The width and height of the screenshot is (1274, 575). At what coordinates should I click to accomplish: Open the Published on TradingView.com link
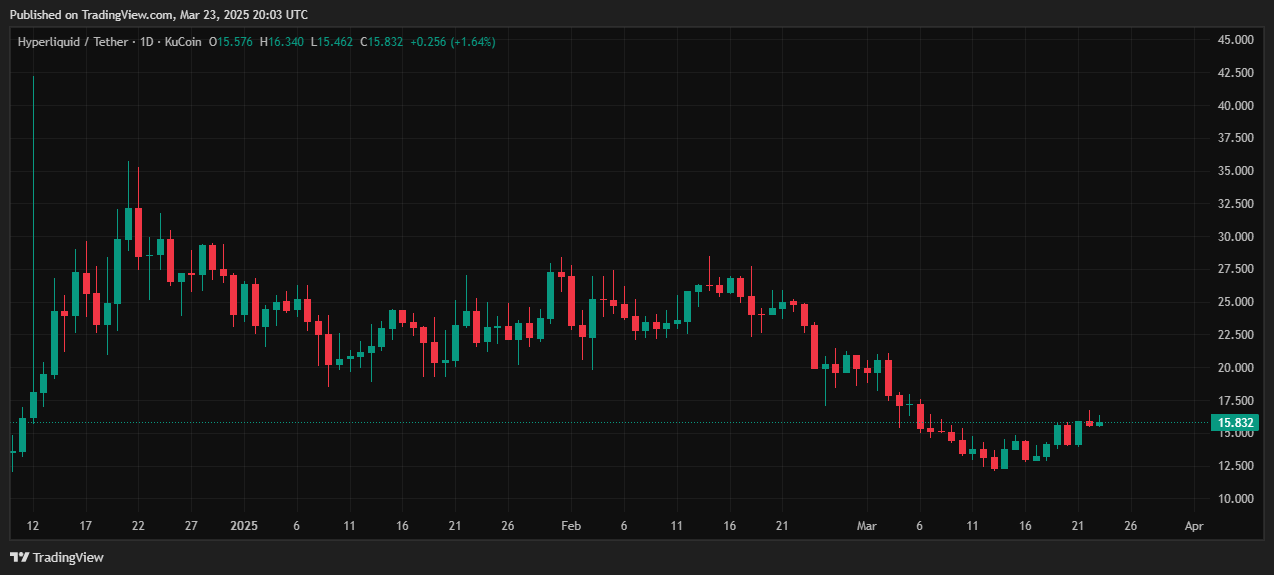coord(158,14)
